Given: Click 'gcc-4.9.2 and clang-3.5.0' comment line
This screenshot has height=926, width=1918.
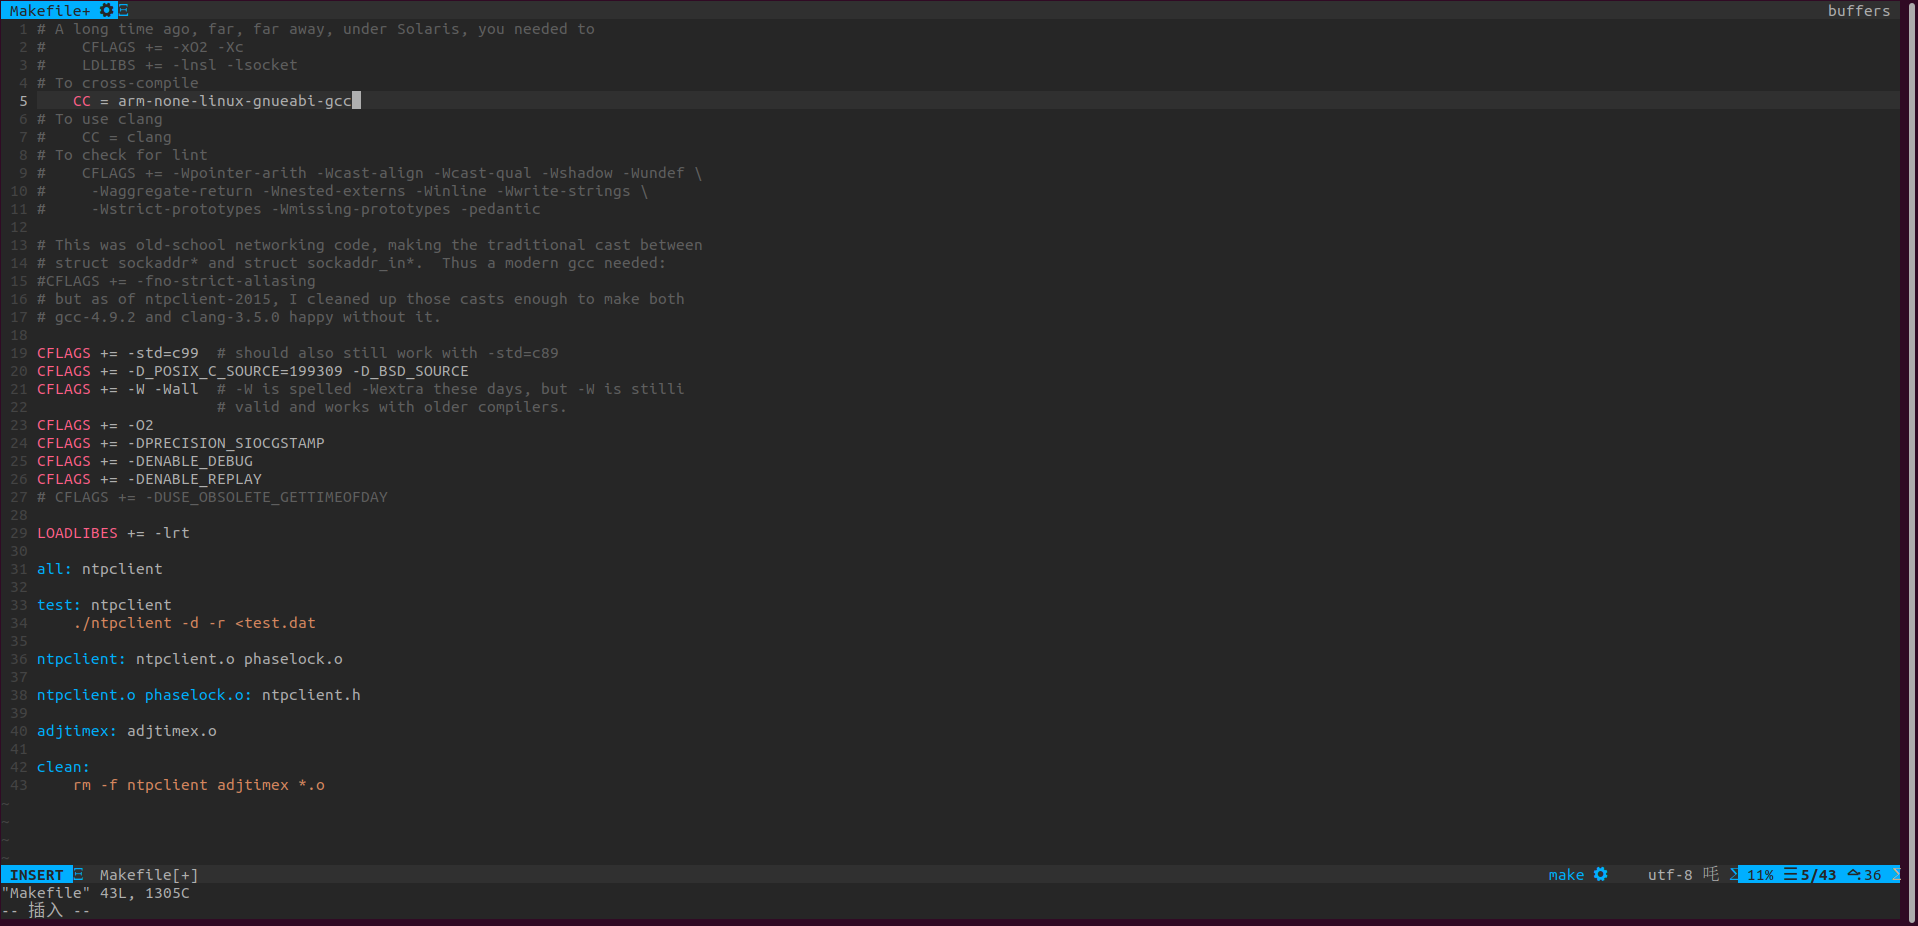Looking at the screenshot, I should 238,316.
